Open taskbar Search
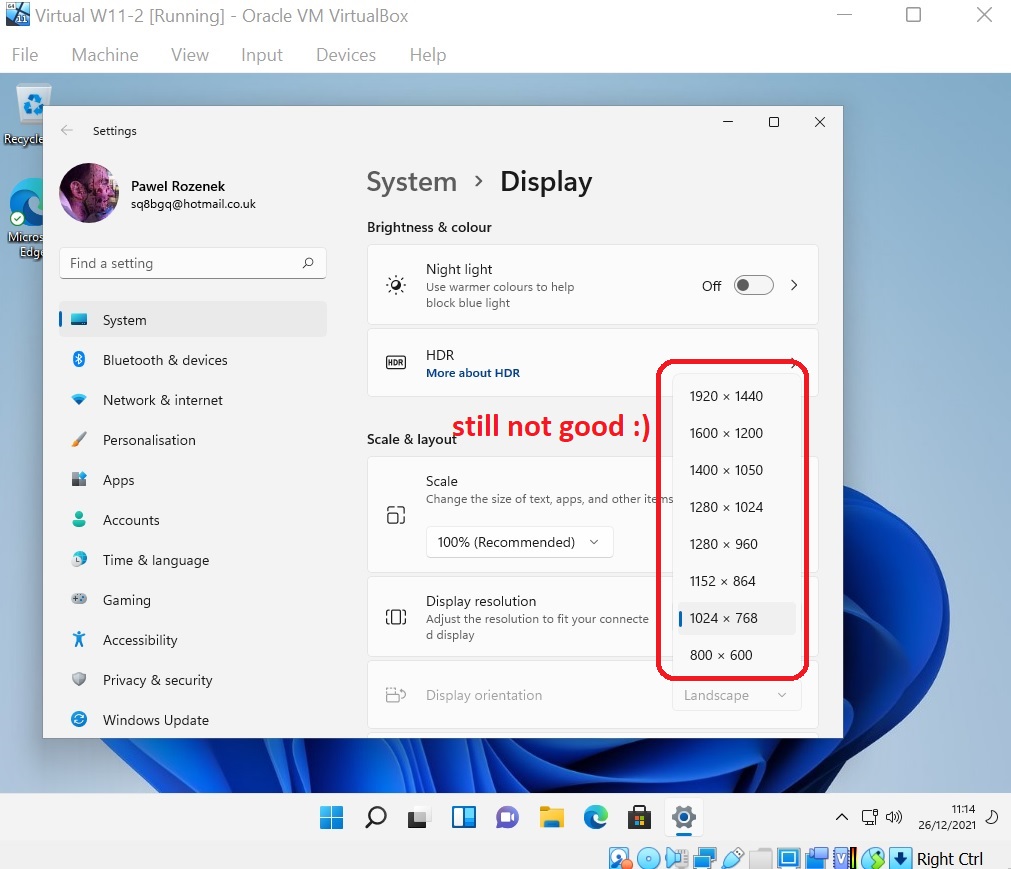 pos(375,817)
